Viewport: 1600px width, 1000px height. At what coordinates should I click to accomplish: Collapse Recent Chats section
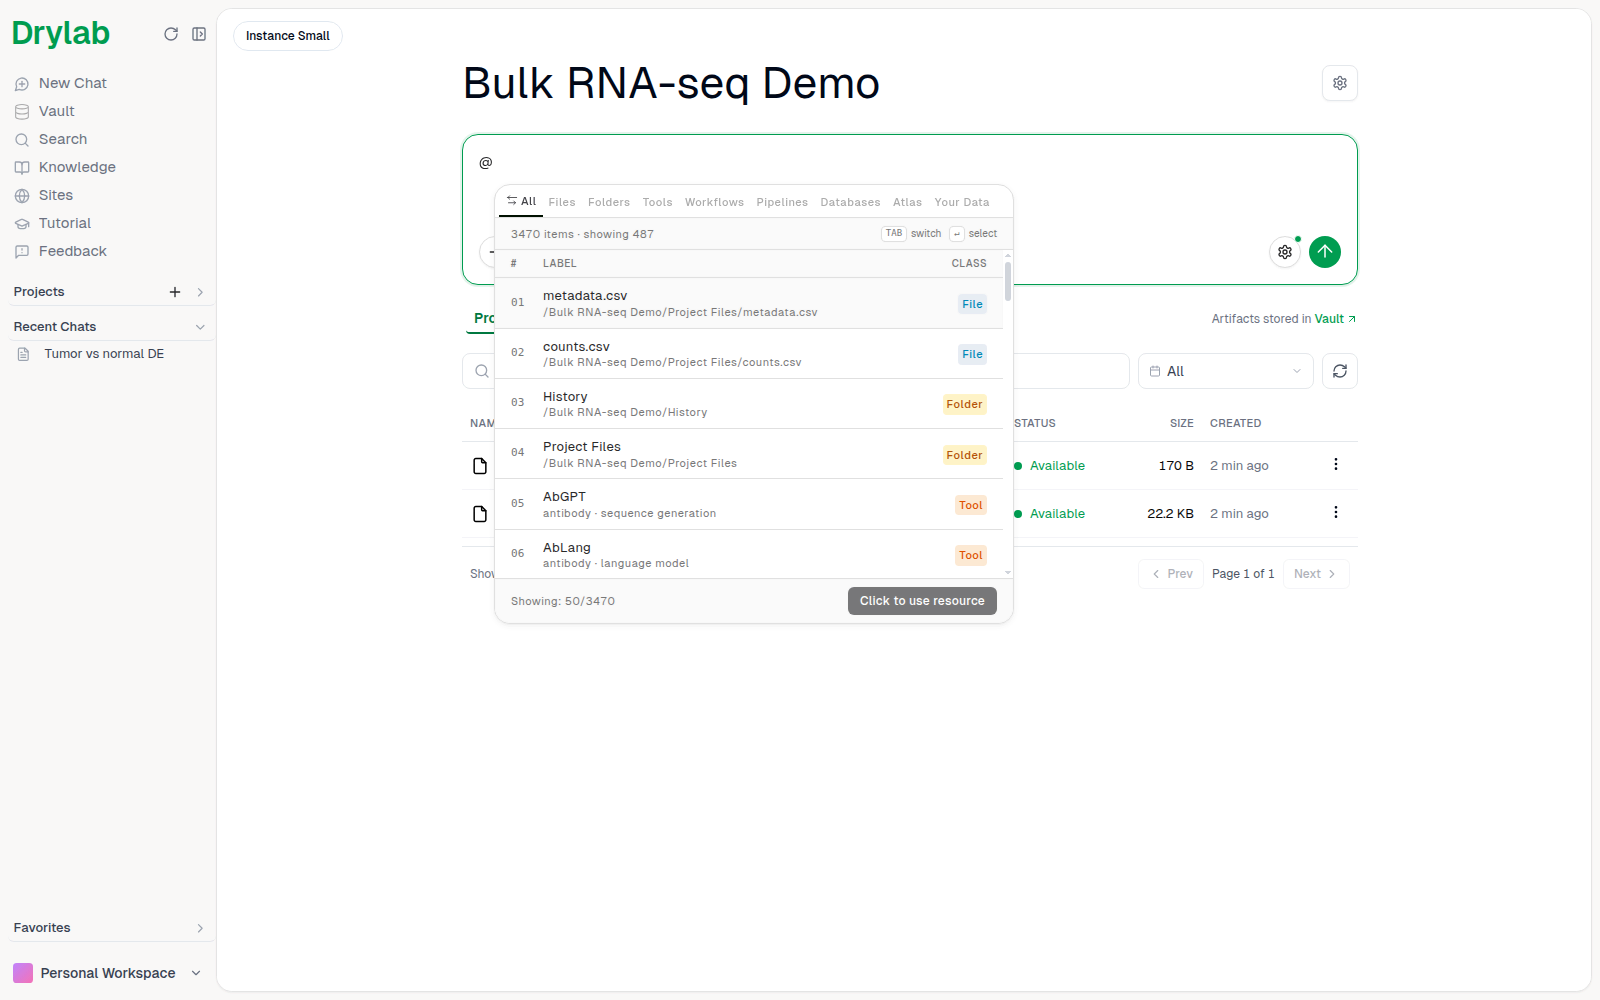coord(200,327)
